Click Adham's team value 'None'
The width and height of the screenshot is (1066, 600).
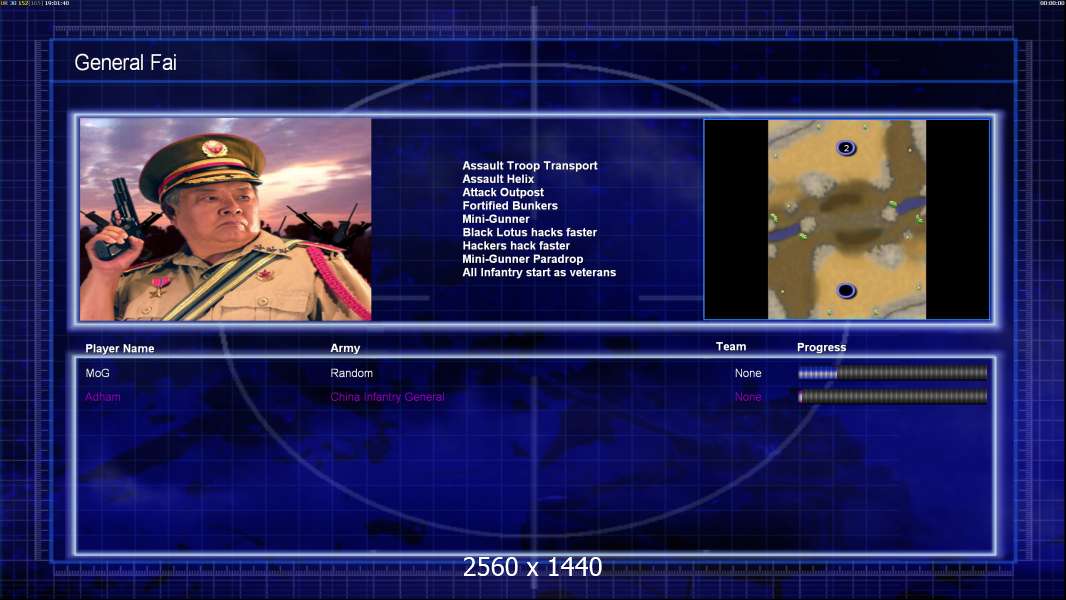tap(748, 397)
